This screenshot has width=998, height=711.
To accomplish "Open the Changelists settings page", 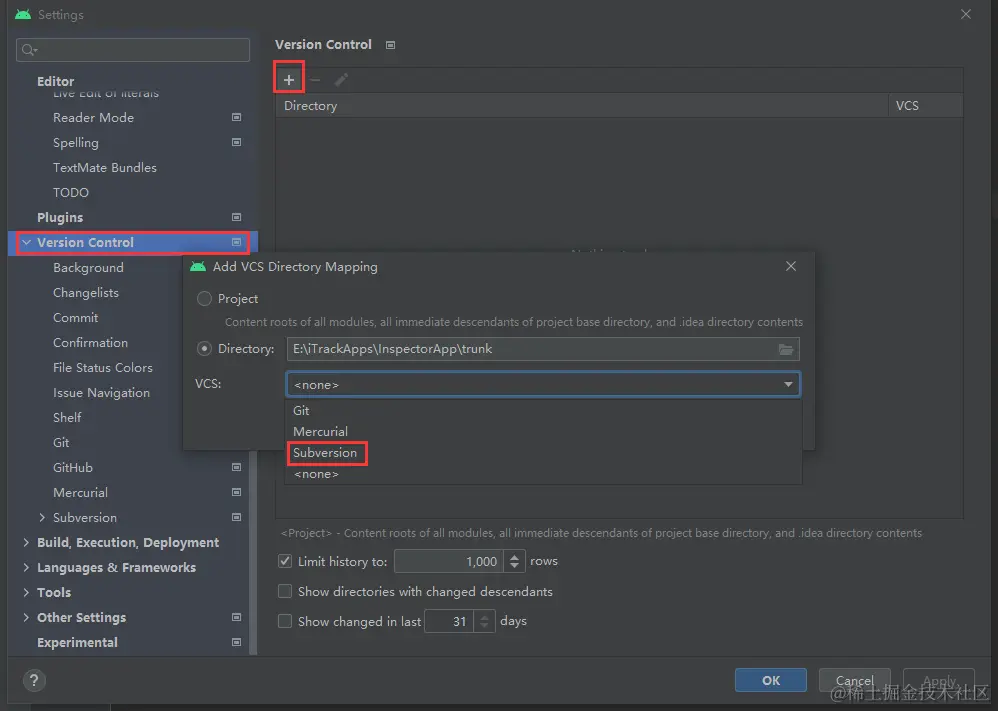I will click(x=86, y=293).
